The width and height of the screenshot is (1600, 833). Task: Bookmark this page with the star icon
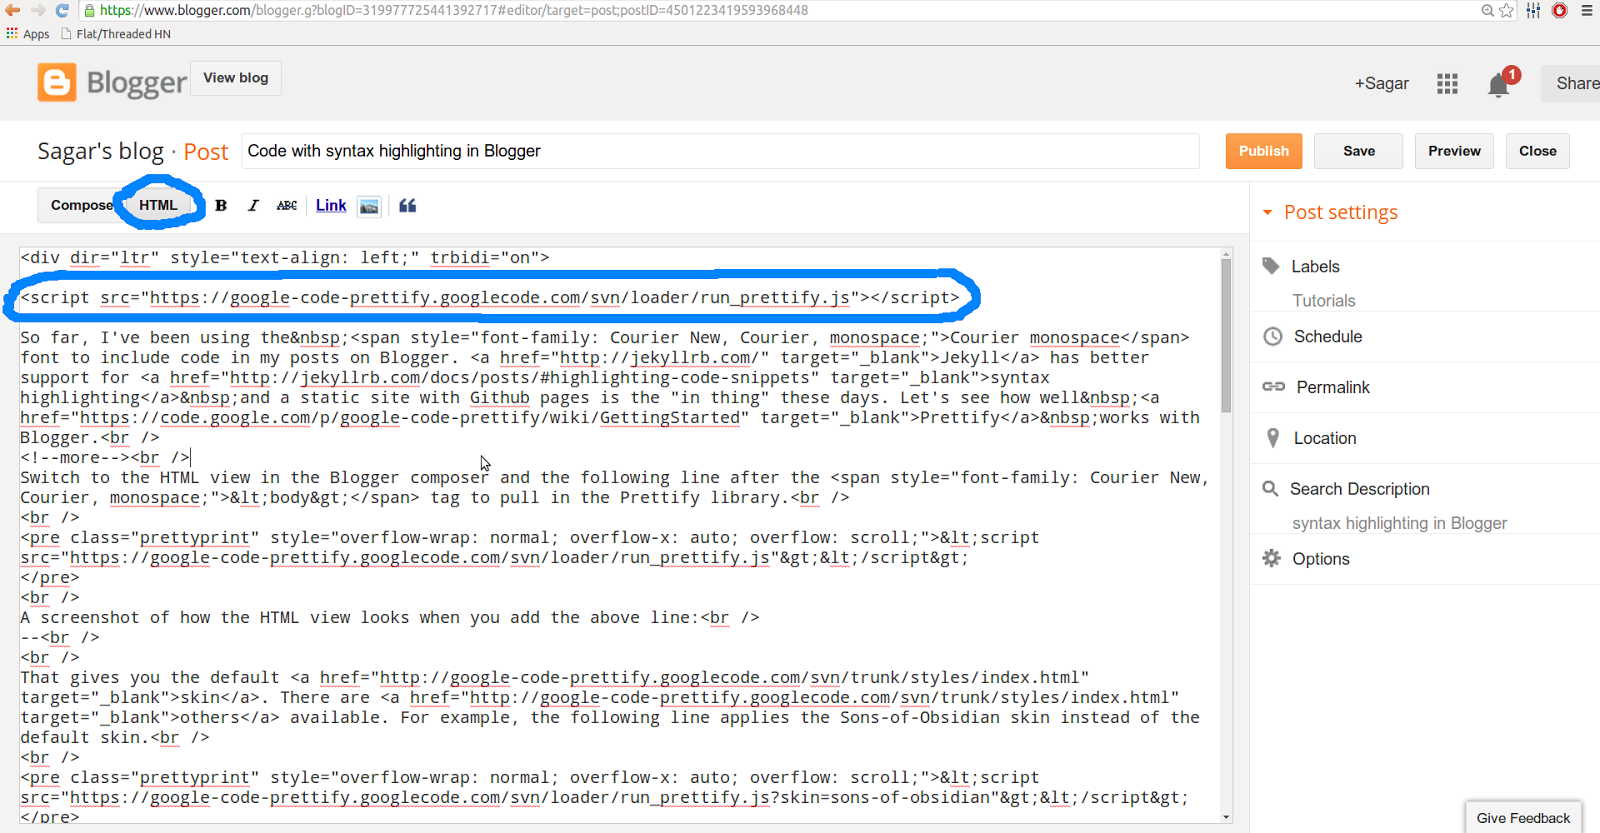[1506, 10]
